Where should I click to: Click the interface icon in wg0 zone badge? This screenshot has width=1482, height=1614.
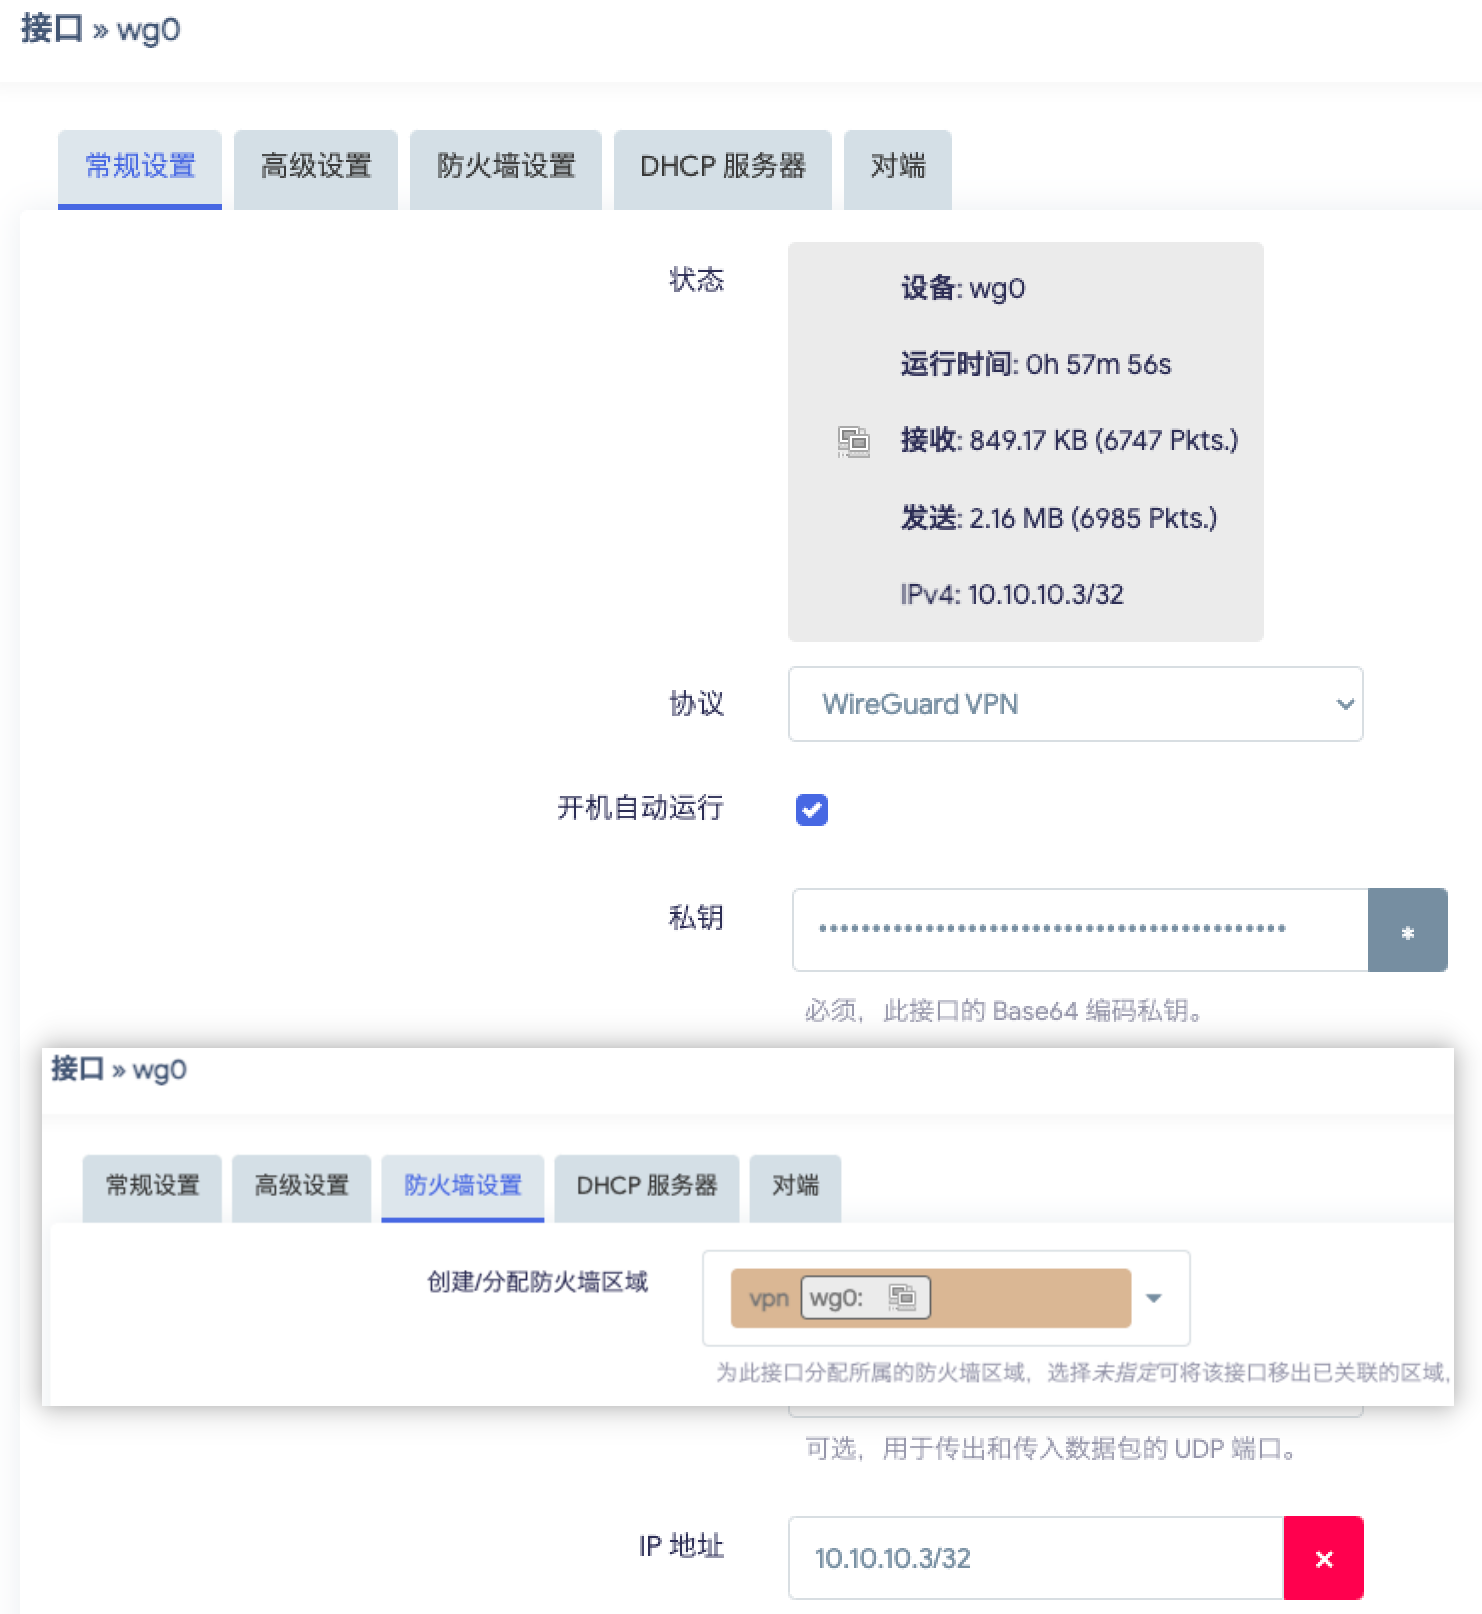(x=902, y=1298)
